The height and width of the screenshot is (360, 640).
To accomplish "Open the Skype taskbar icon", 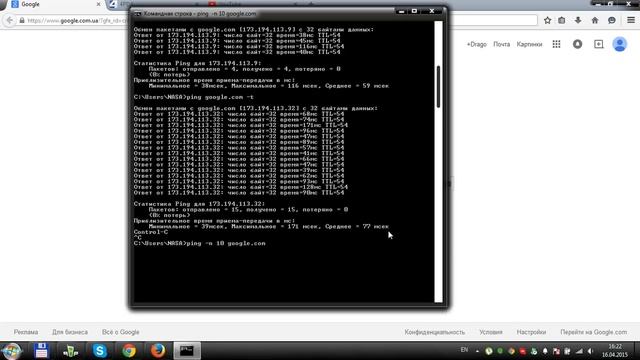I will [100, 351].
